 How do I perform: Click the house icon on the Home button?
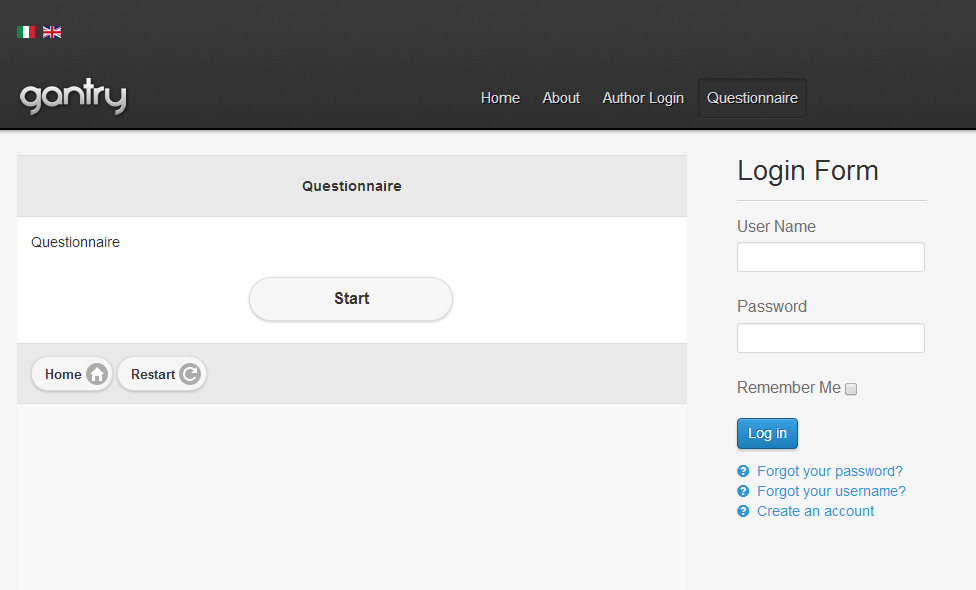pyautogui.click(x=96, y=374)
